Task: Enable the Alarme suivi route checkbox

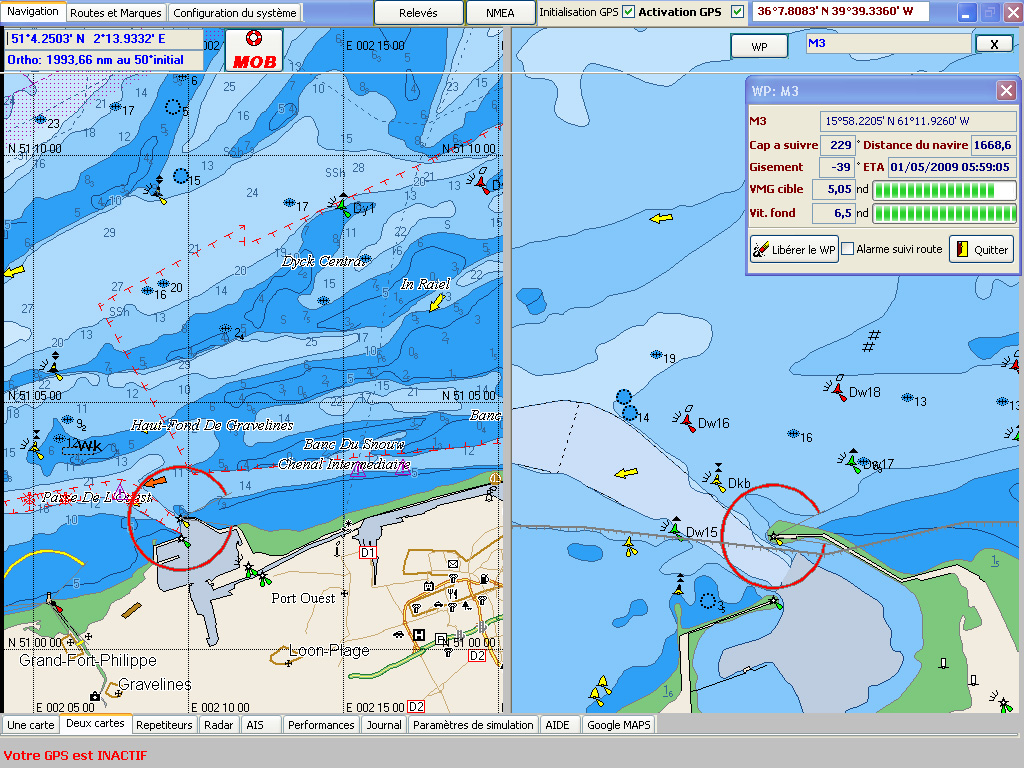Action: pyautogui.click(x=848, y=249)
